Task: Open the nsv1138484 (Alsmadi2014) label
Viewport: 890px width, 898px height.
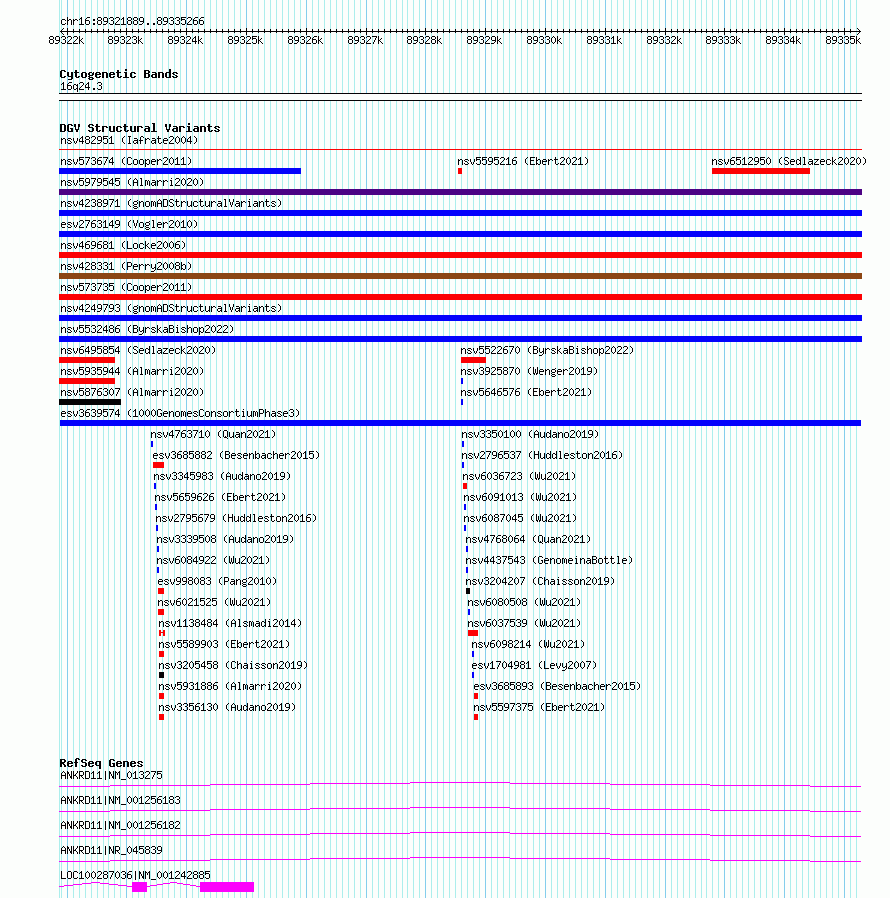Action: pos(230,623)
